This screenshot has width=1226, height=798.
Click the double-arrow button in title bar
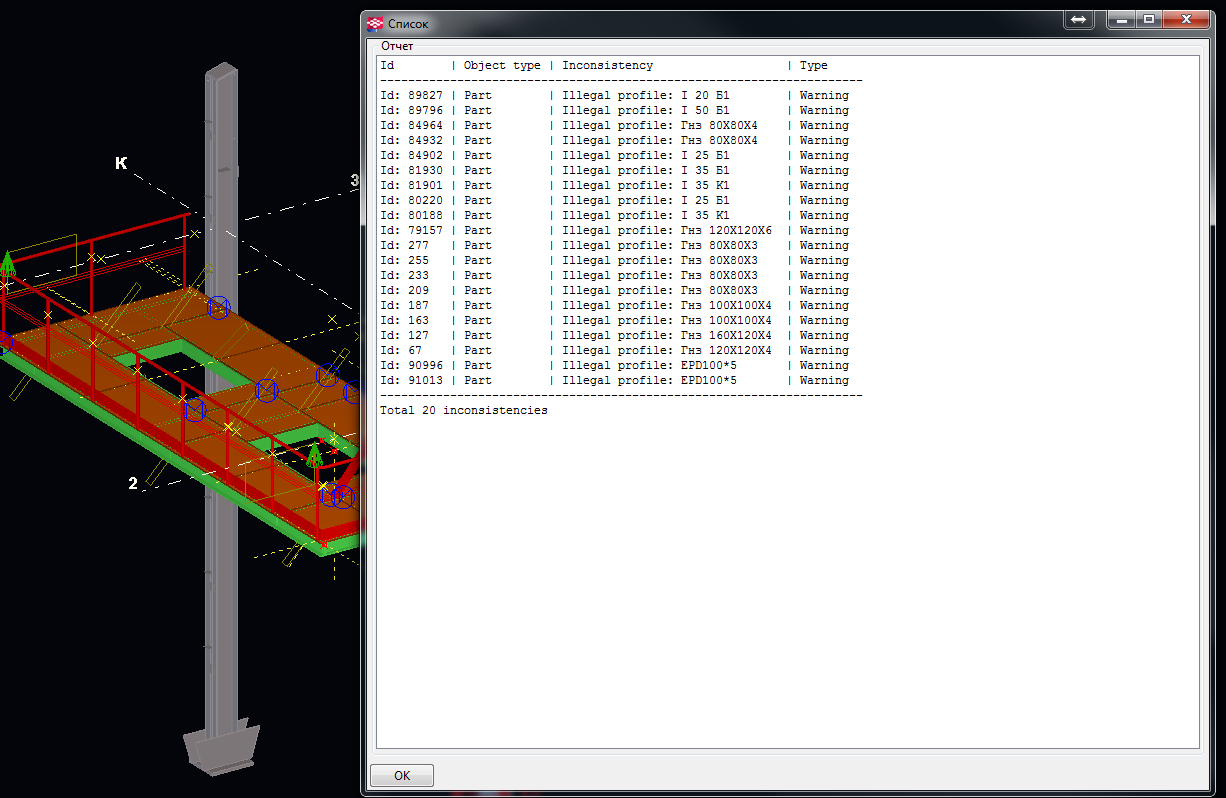click(x=1078, y=20)
